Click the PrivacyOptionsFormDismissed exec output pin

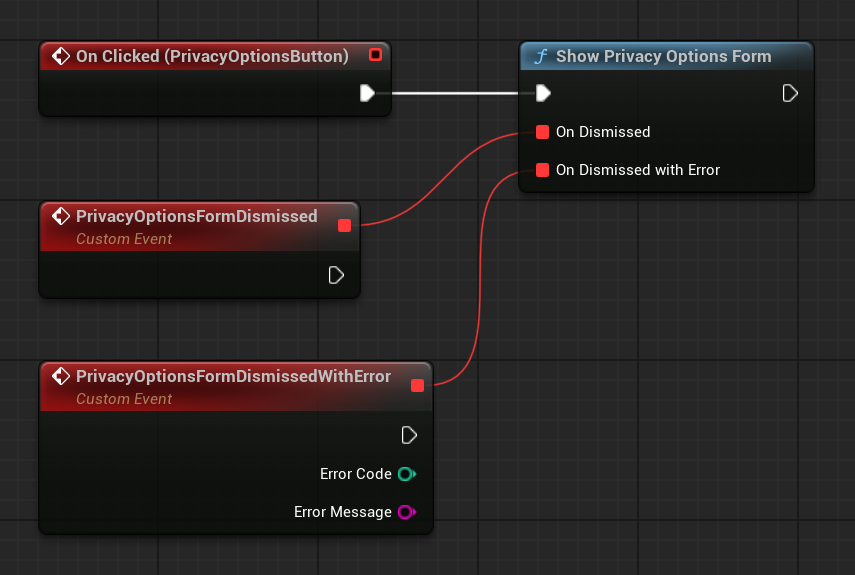337,275
